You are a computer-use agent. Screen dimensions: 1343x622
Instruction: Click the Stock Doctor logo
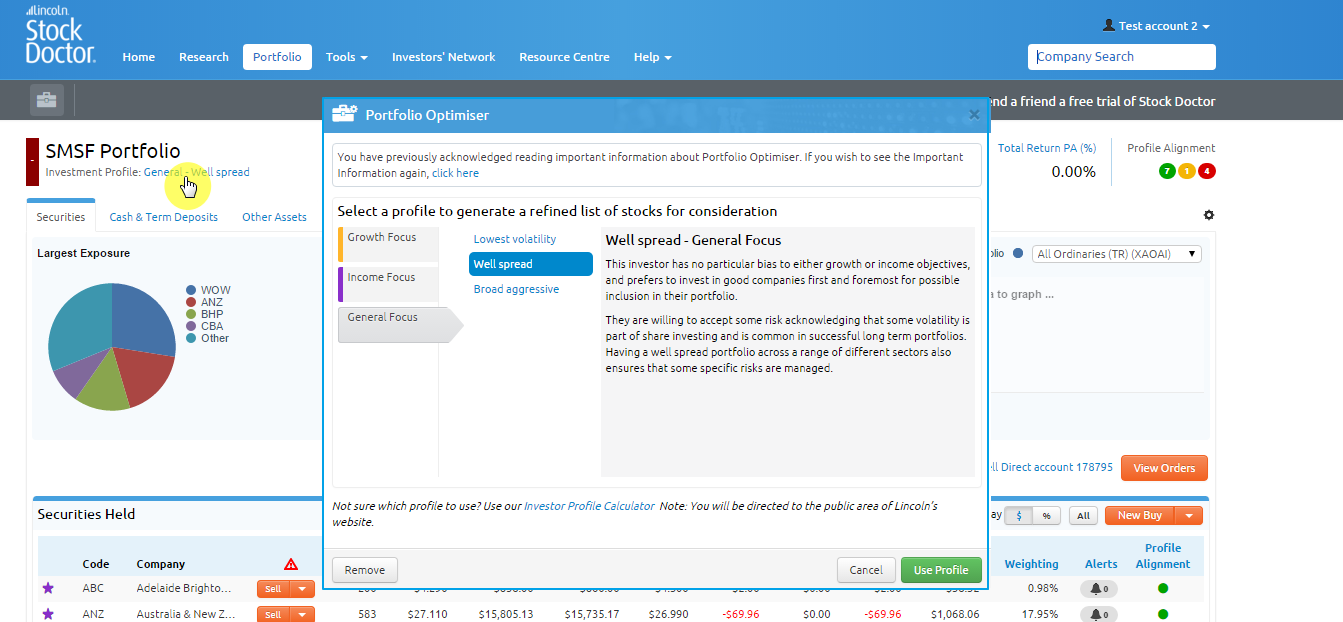coord(60,40)
